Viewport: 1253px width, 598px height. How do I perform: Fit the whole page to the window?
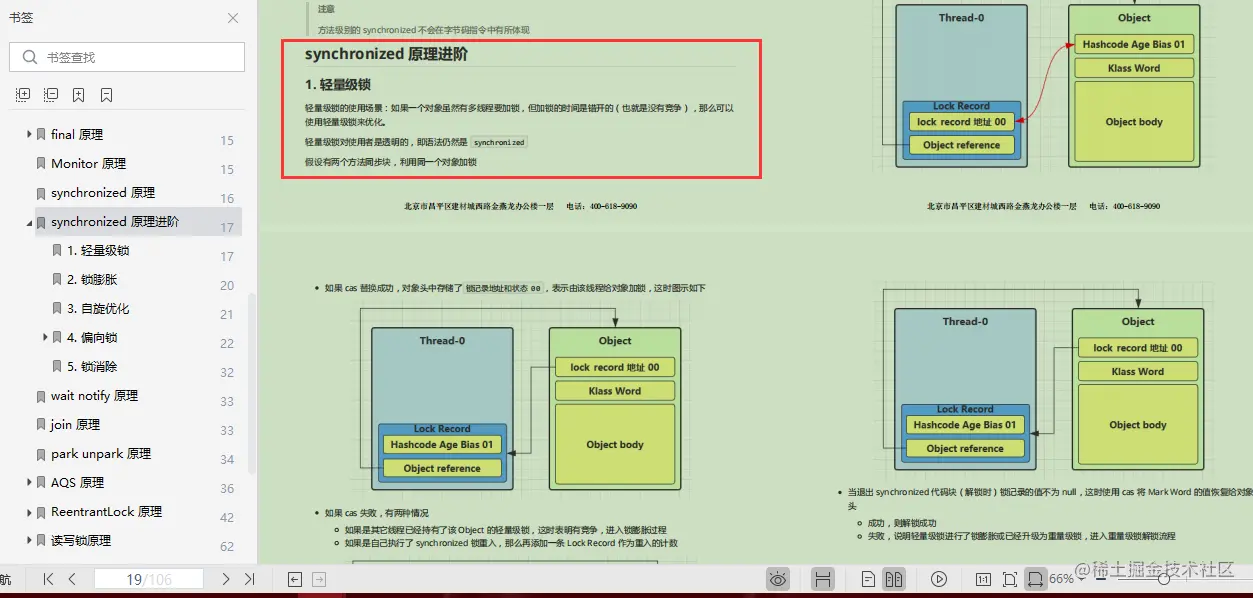1010,578
